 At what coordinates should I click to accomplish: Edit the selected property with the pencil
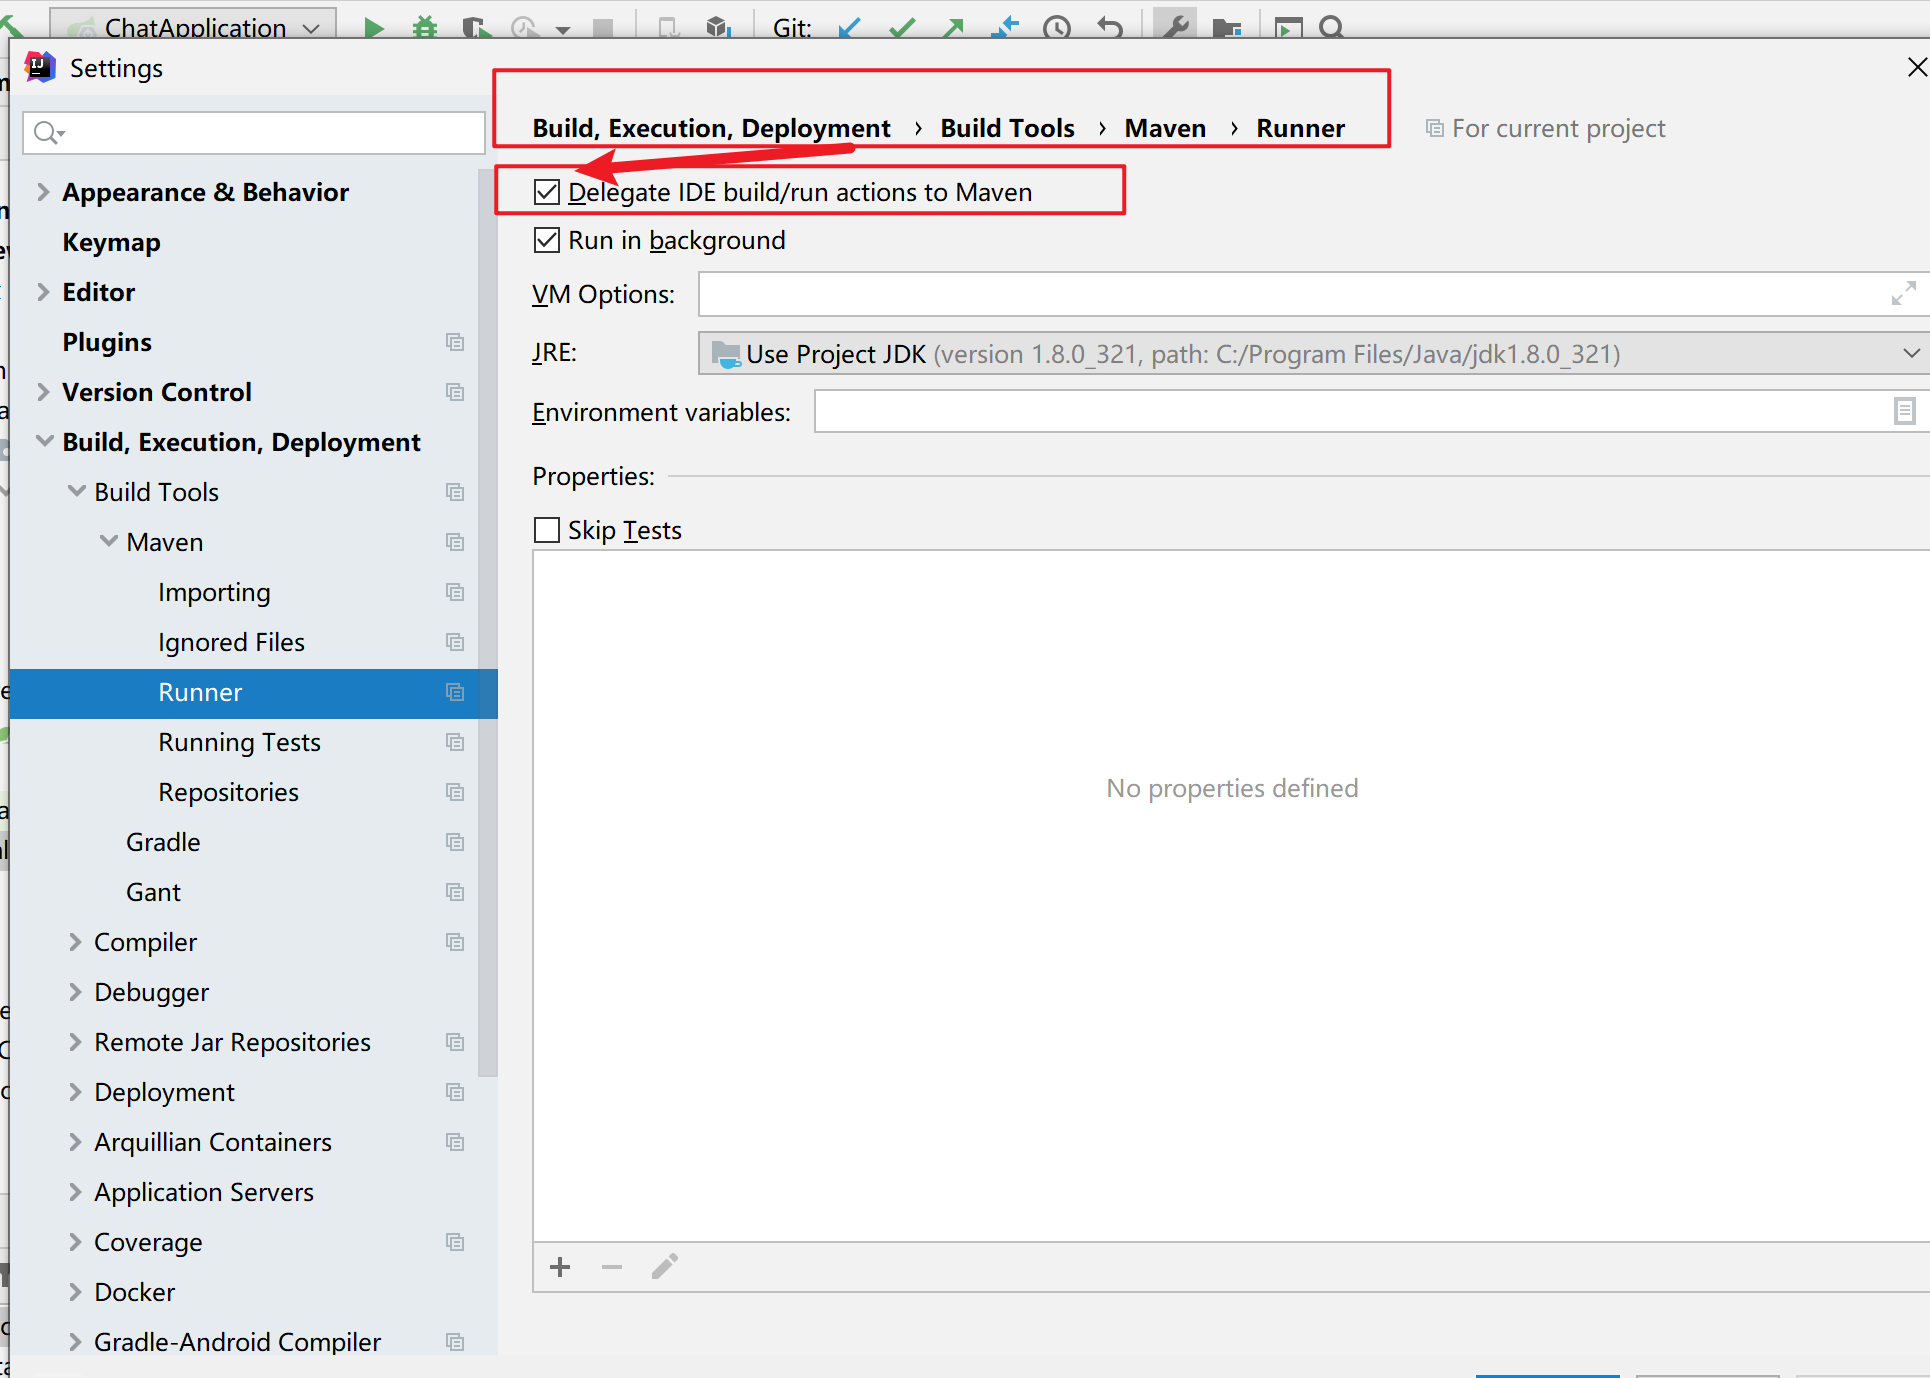pyautogui.click(x=665, y=1267)
